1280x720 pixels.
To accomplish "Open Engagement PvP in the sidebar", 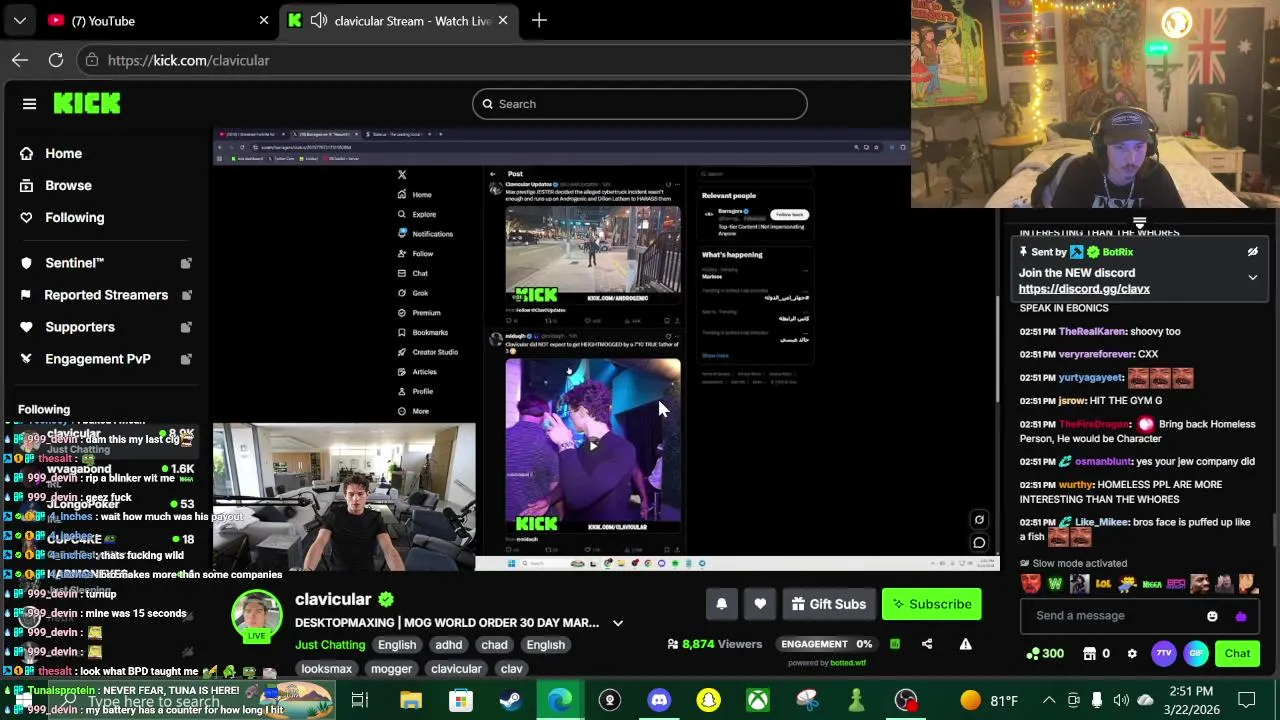I will (98, 359).
